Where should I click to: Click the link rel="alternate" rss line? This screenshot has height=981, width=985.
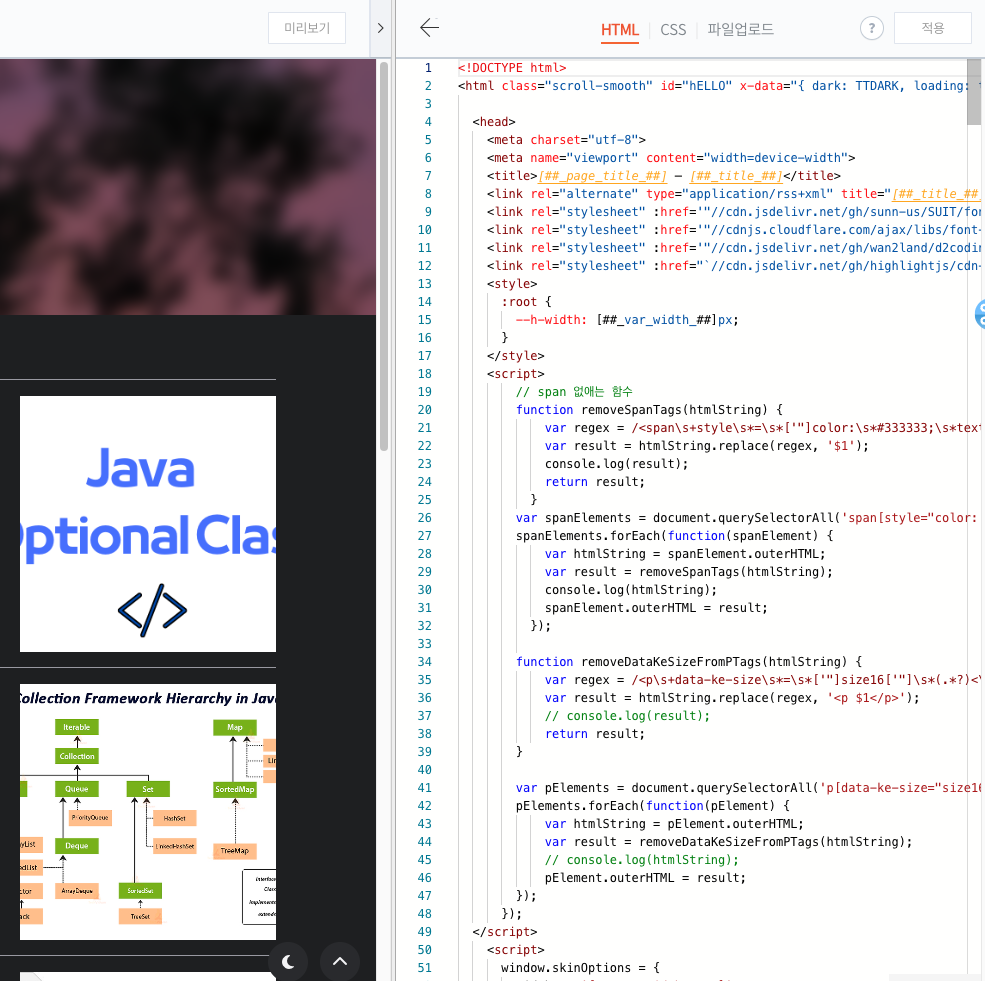coord(732,194)
